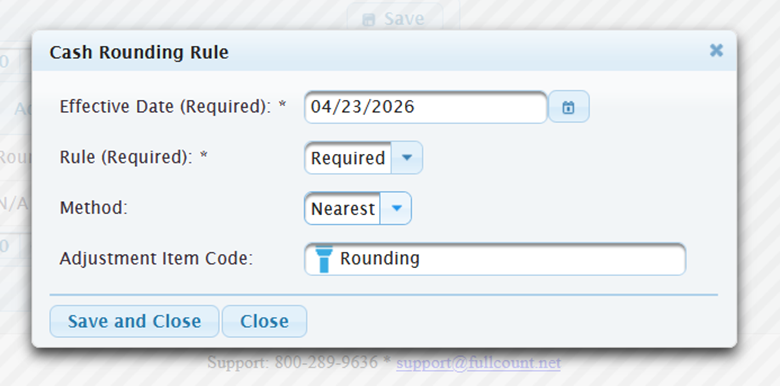Click the Effective Date (Required) label
This screenshot has width=780, height=386.
pos(173,106)
